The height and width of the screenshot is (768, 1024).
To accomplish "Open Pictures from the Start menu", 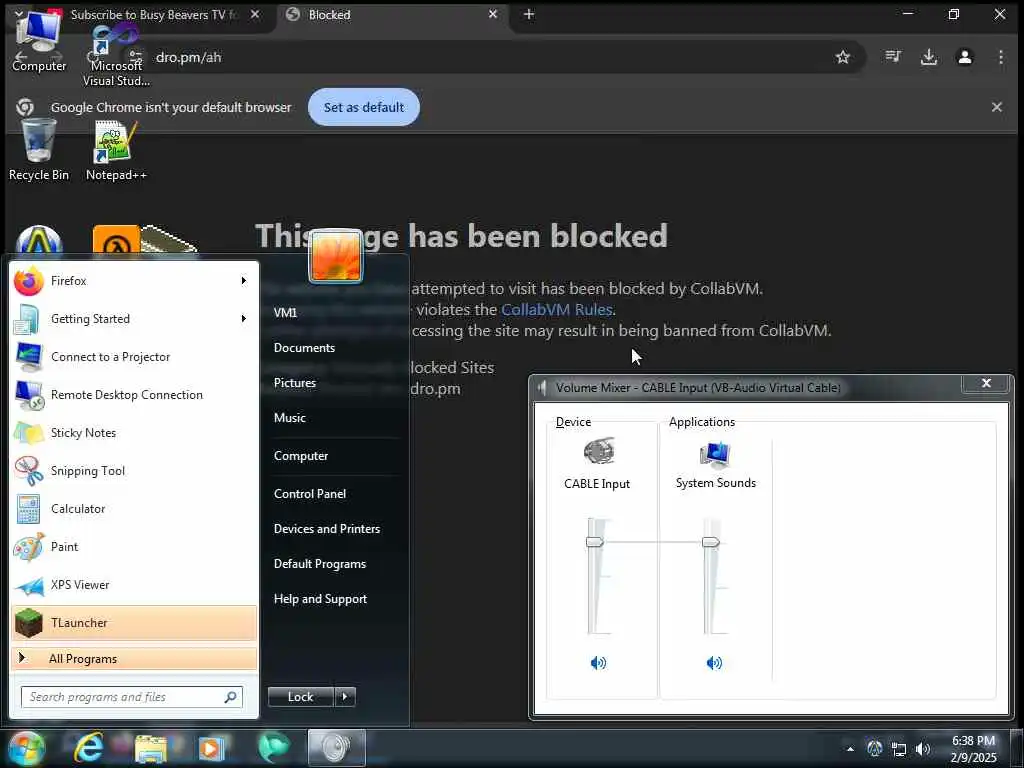I will tap(295, 383).
